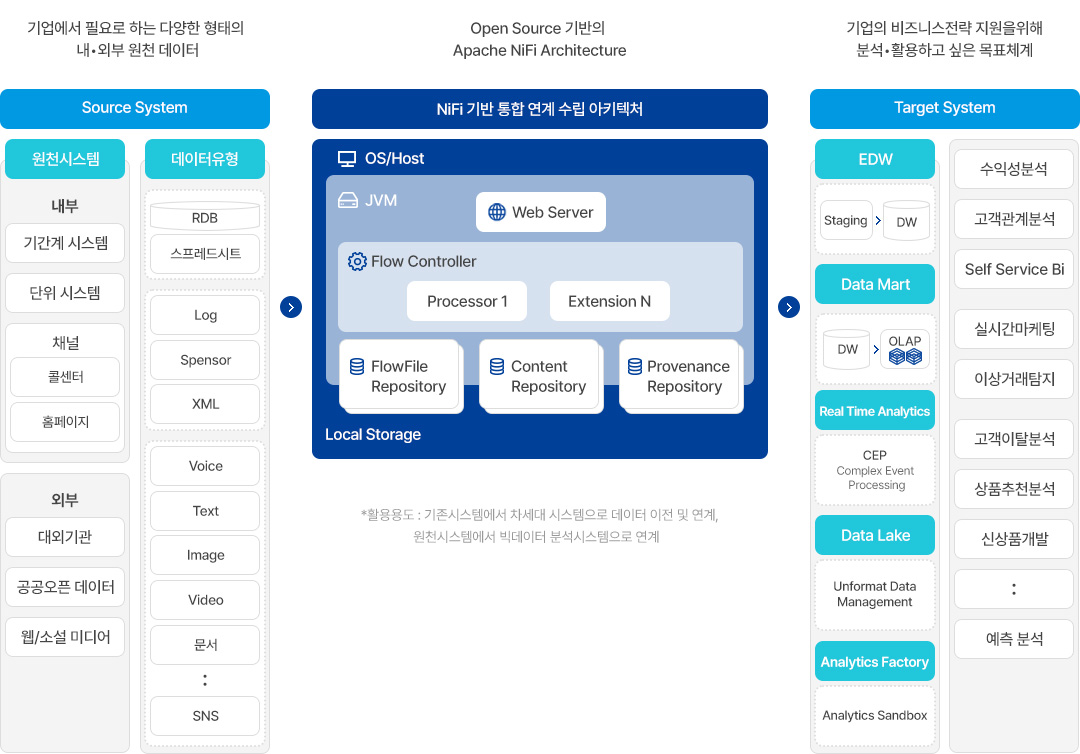
Task: Click the DW cylinder next to Staging
Action: pos(906,221)
